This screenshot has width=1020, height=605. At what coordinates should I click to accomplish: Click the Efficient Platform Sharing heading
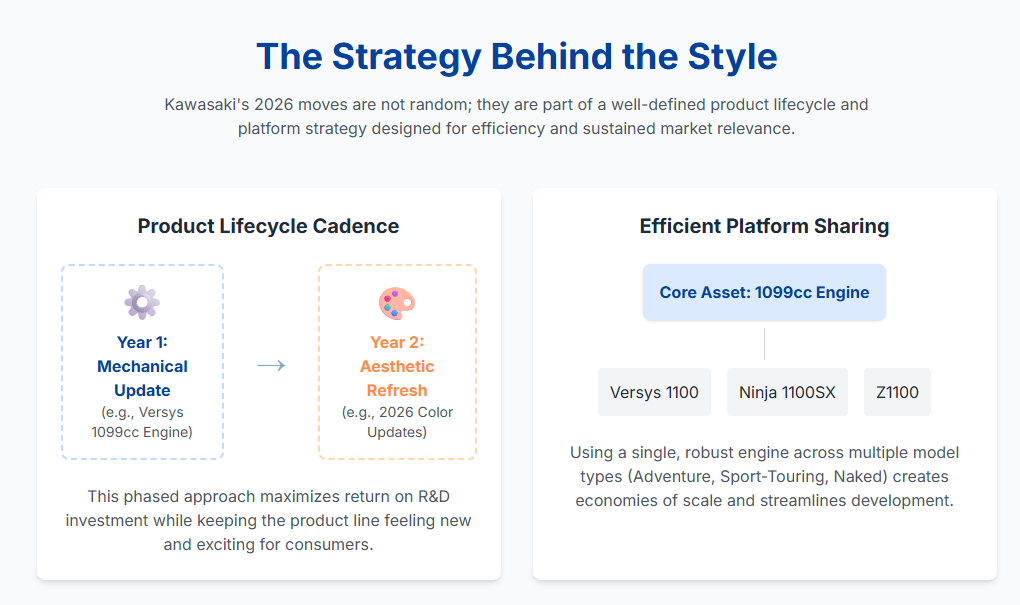coord(764,226)
